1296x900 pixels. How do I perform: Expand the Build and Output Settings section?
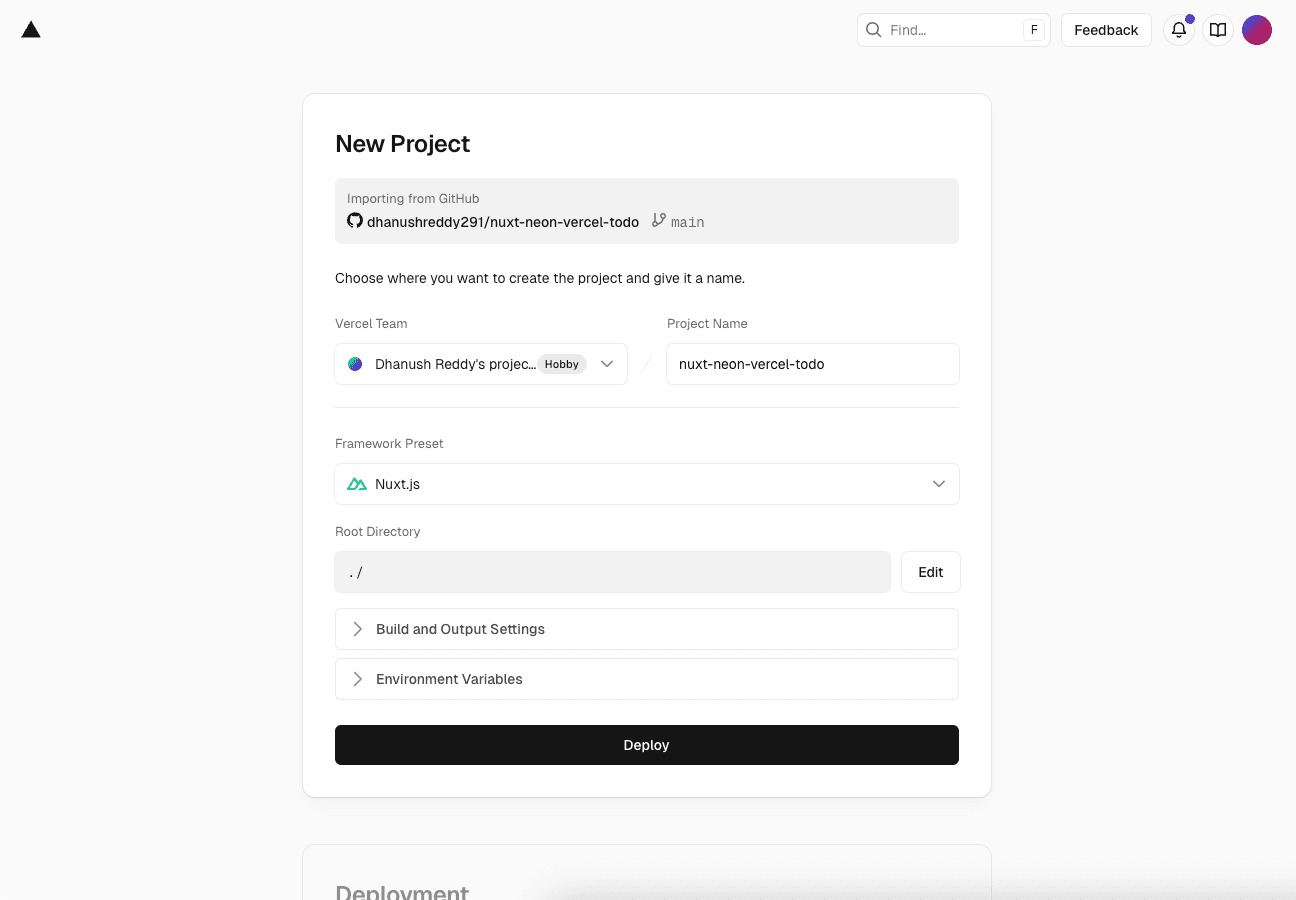click(x=646, y=629)
